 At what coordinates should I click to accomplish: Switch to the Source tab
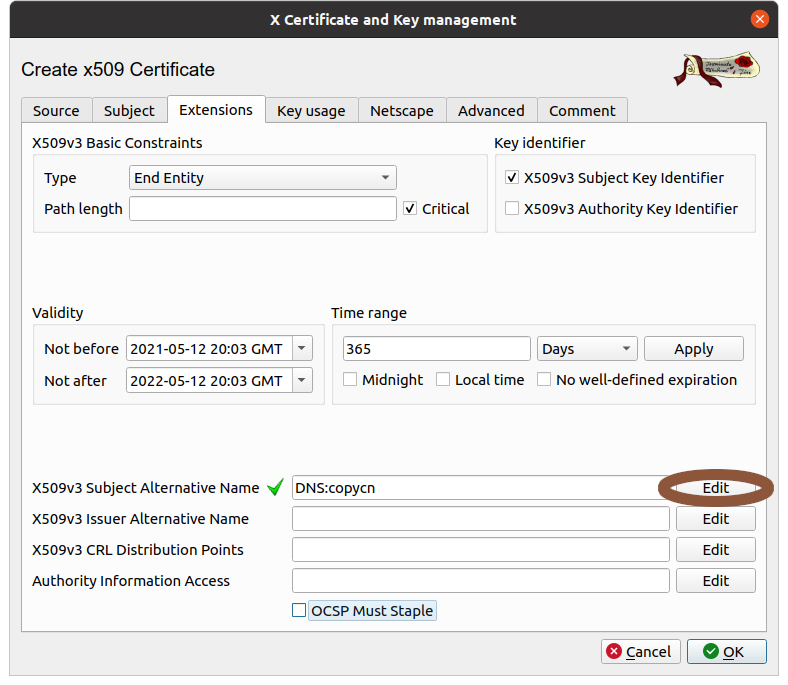coord(56,111)
